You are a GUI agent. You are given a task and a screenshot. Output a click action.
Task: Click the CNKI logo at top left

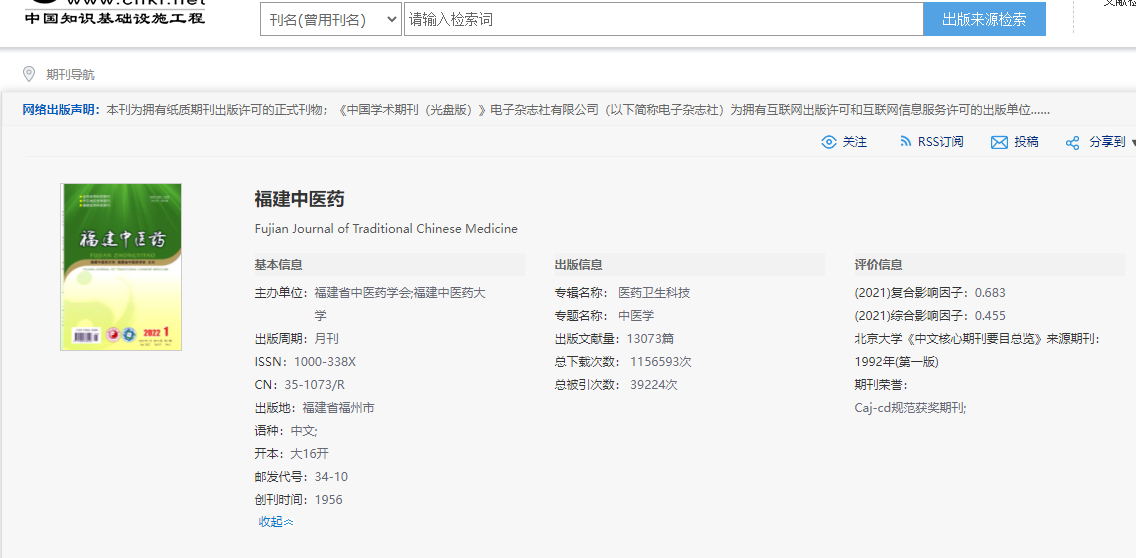(114, 12)
